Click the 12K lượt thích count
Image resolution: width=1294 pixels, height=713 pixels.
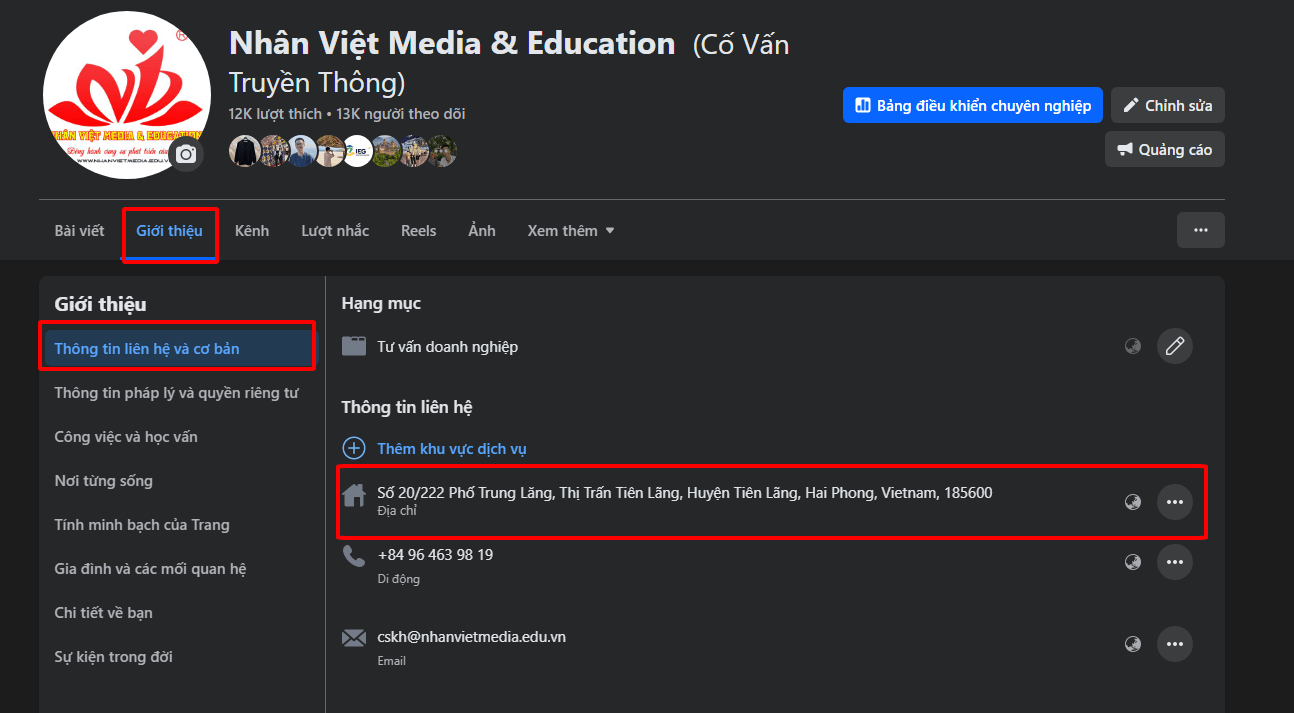tap(275, 114)
